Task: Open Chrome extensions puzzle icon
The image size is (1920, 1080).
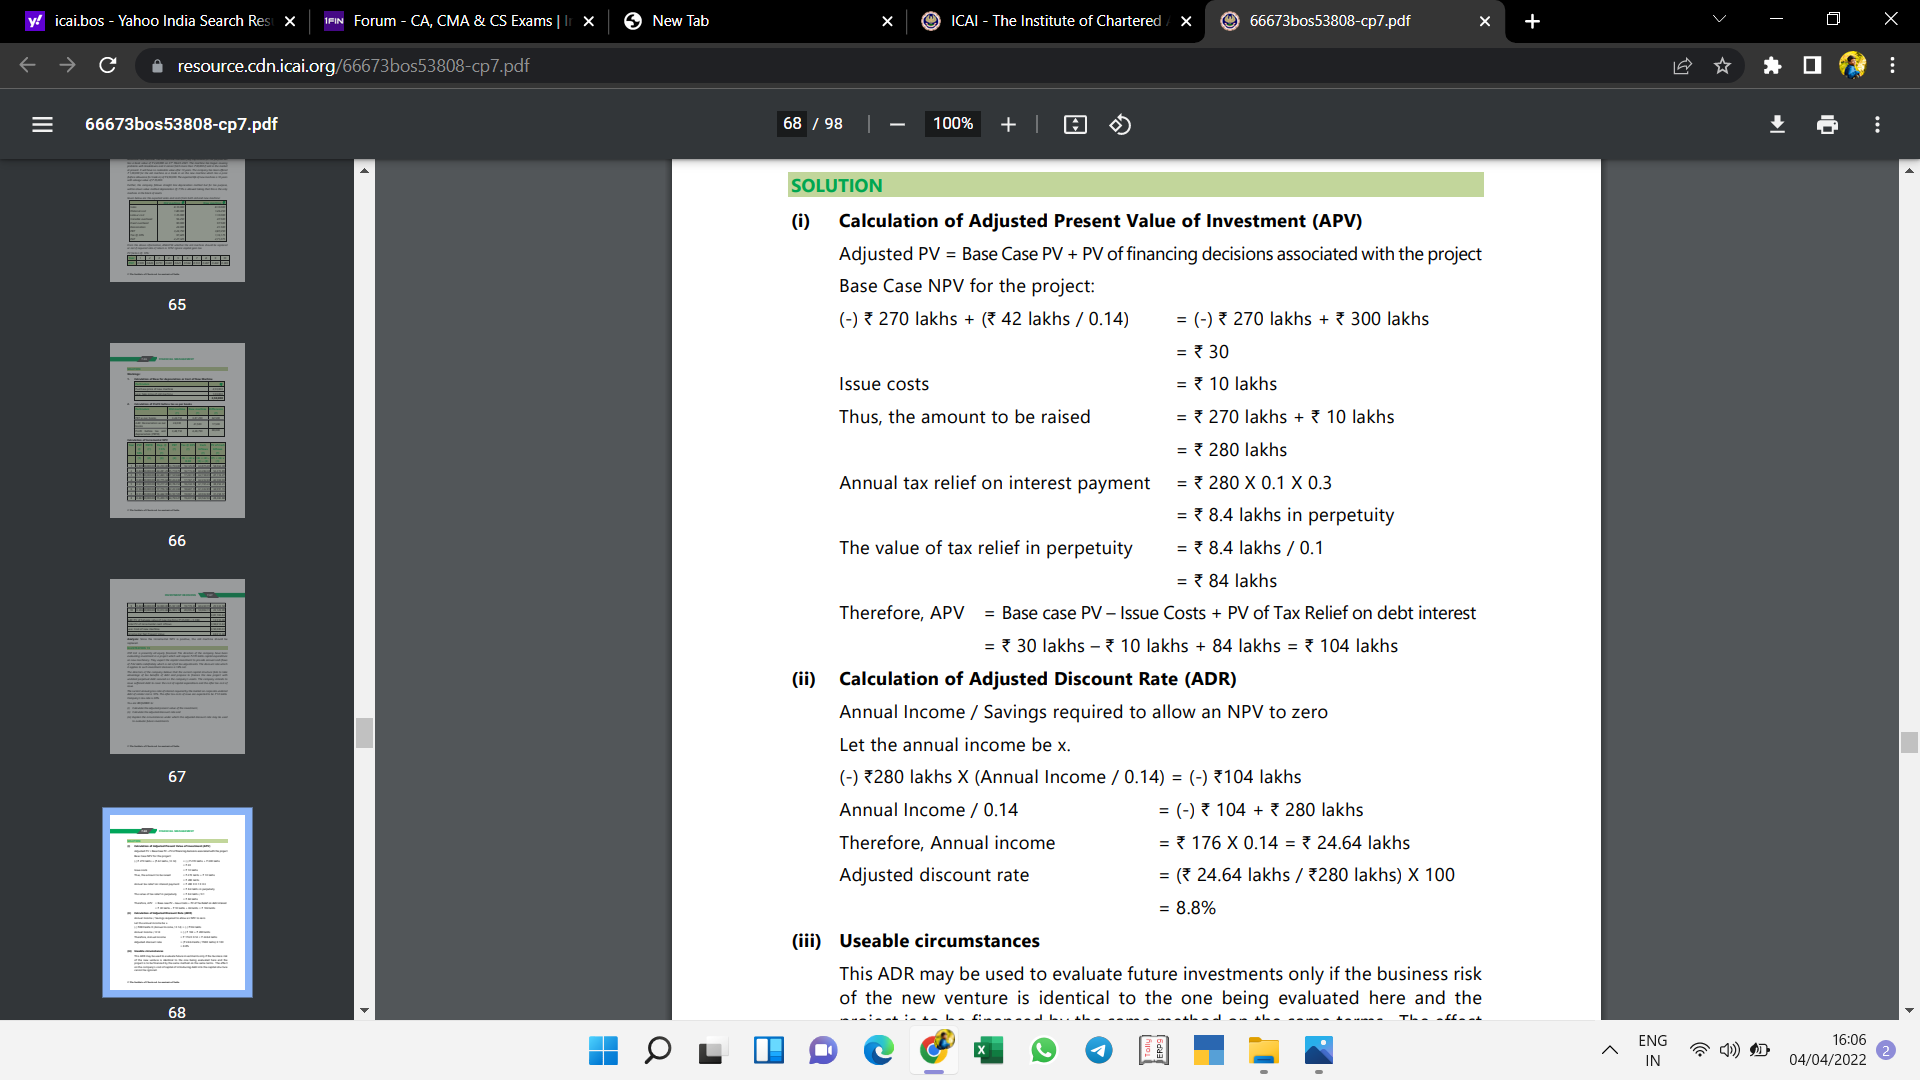Action: click(1772, 66)
